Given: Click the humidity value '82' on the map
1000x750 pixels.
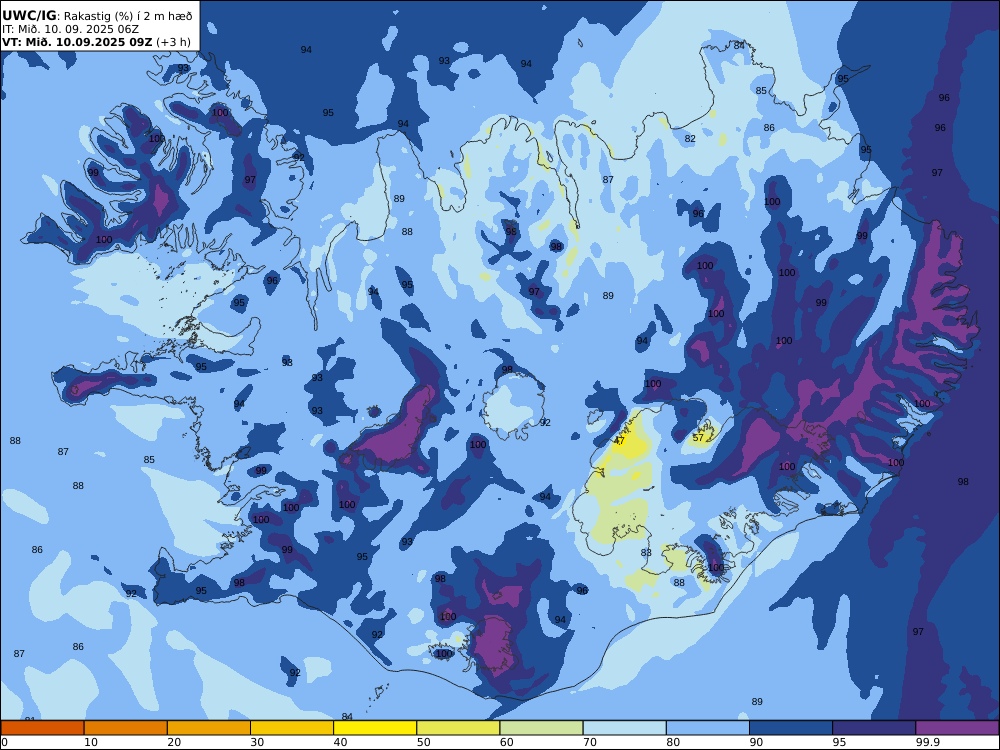Looking at the screenshot, I should [690, 138].
